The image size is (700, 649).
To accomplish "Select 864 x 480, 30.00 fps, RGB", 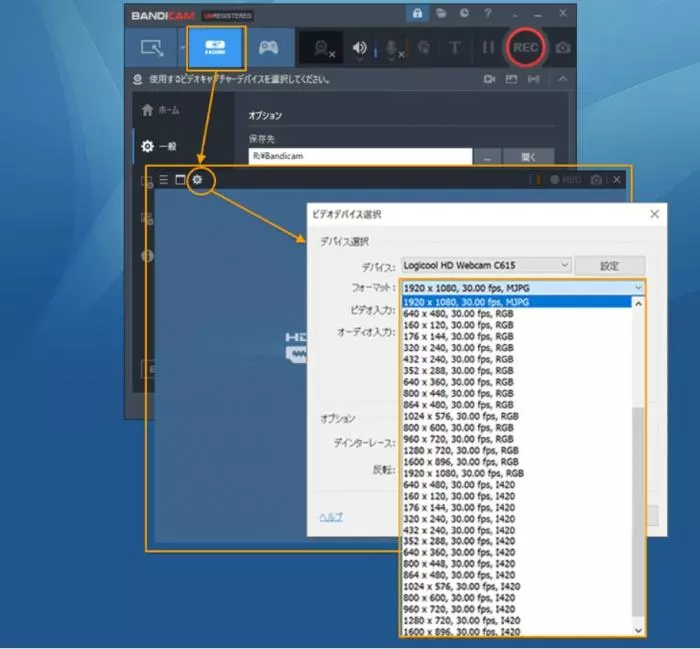I will [x=517, y=405].
